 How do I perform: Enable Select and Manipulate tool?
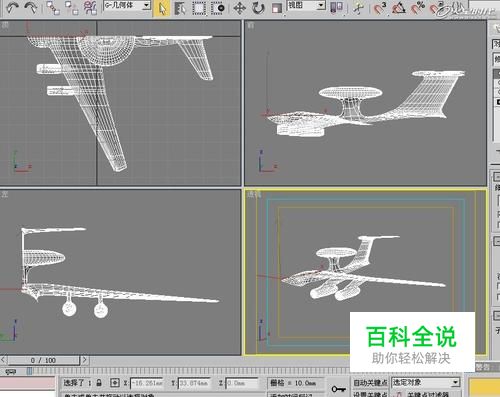point(358,8)
